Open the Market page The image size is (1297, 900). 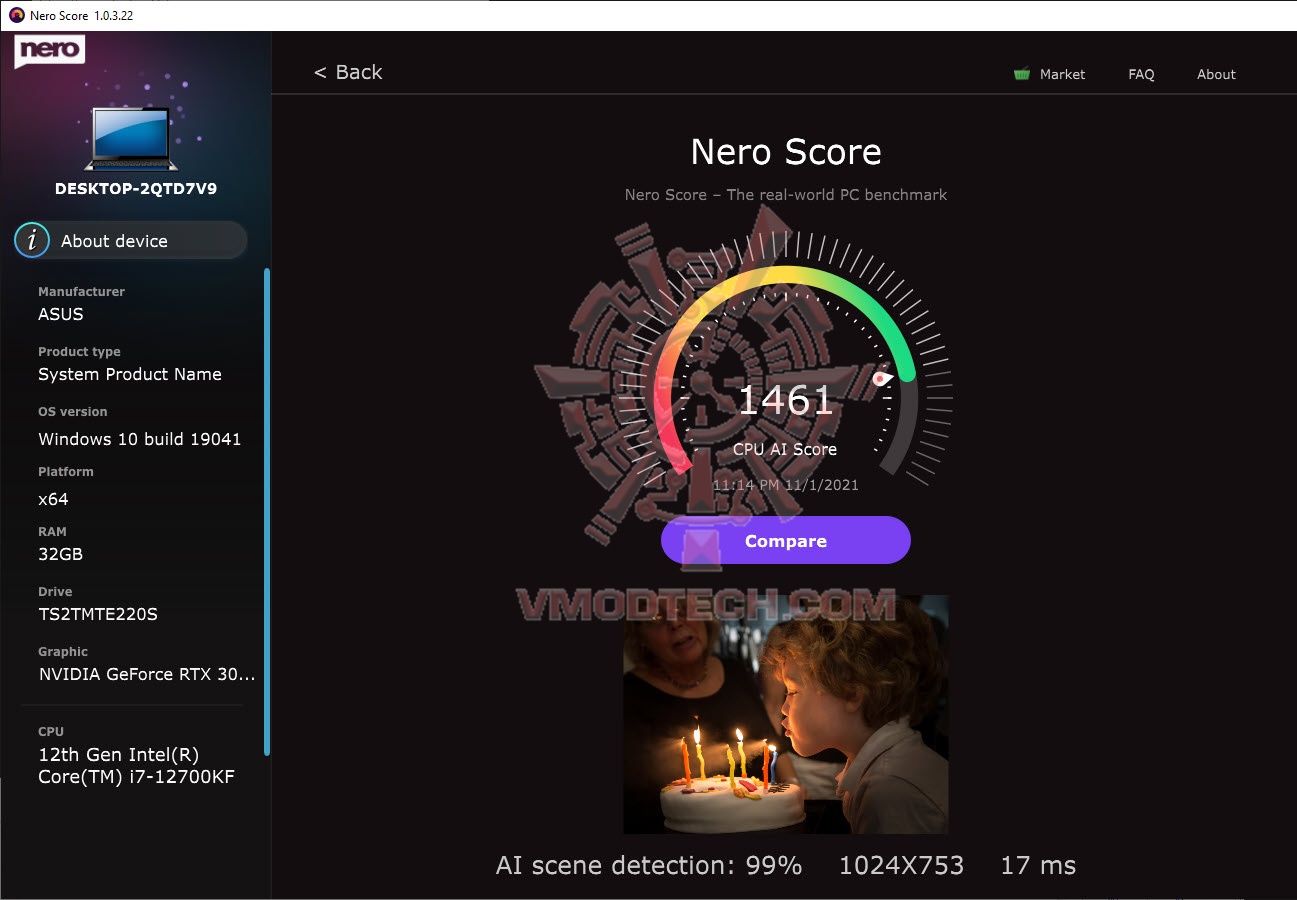point(1062,74)
